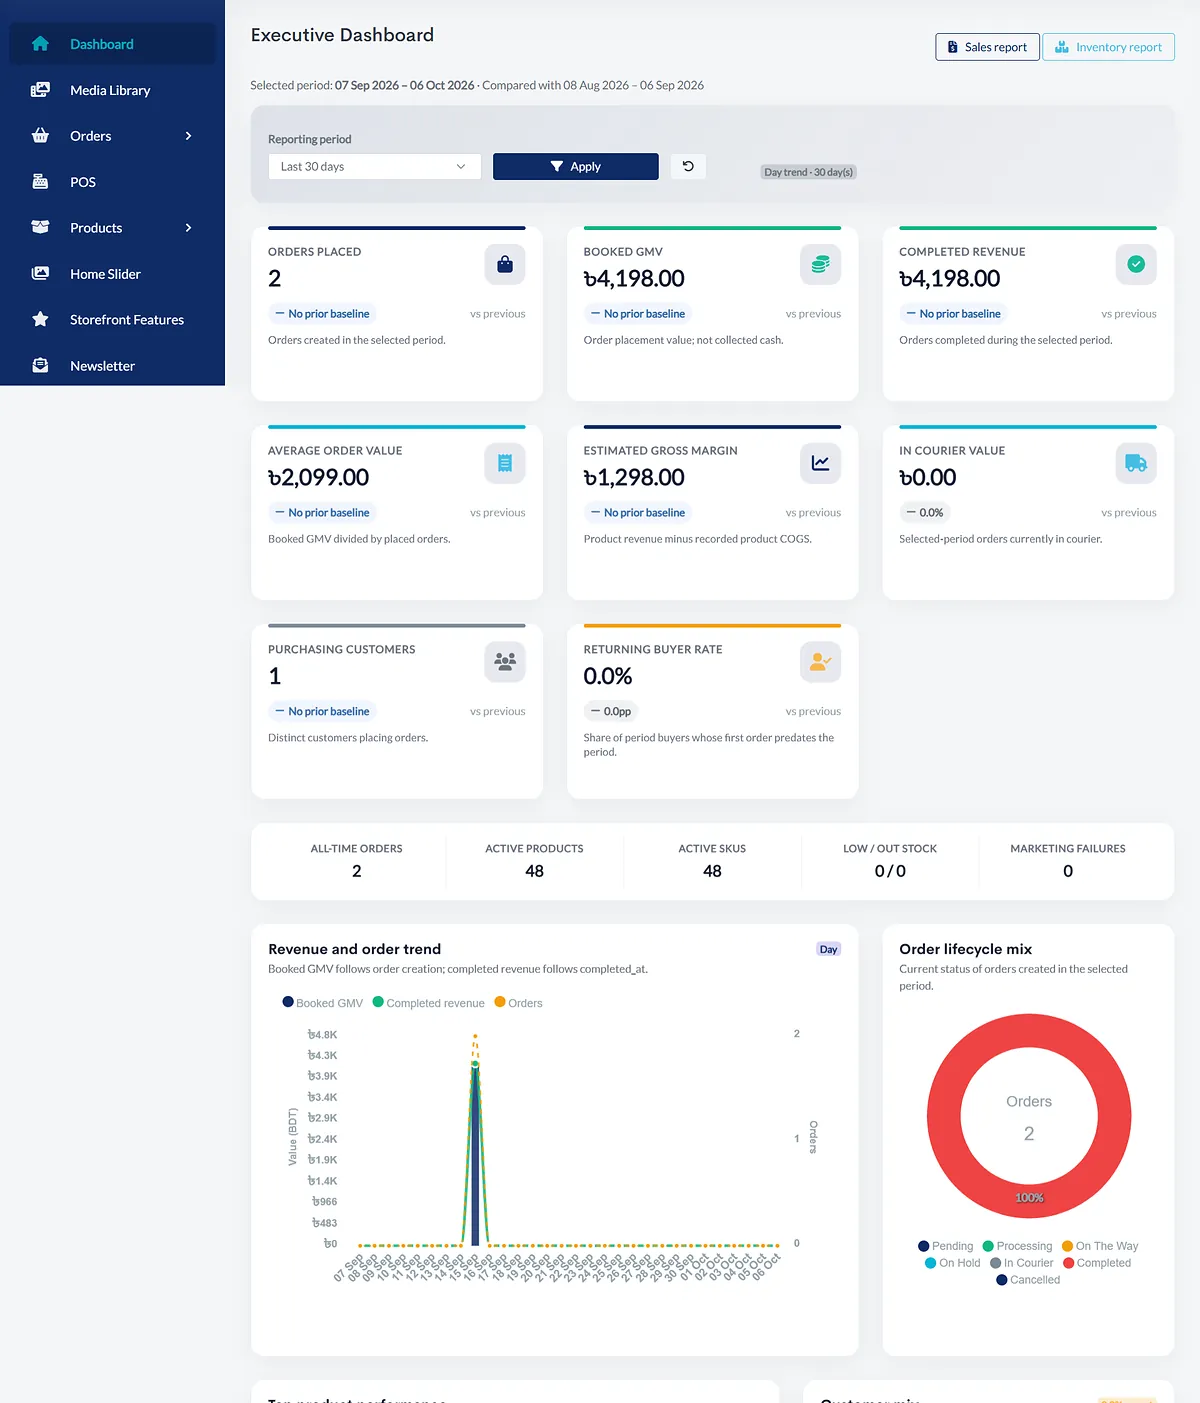Click the Estimated Gross Margin chart icon
The image size is (1200, 1403).
tap(820, 463)
